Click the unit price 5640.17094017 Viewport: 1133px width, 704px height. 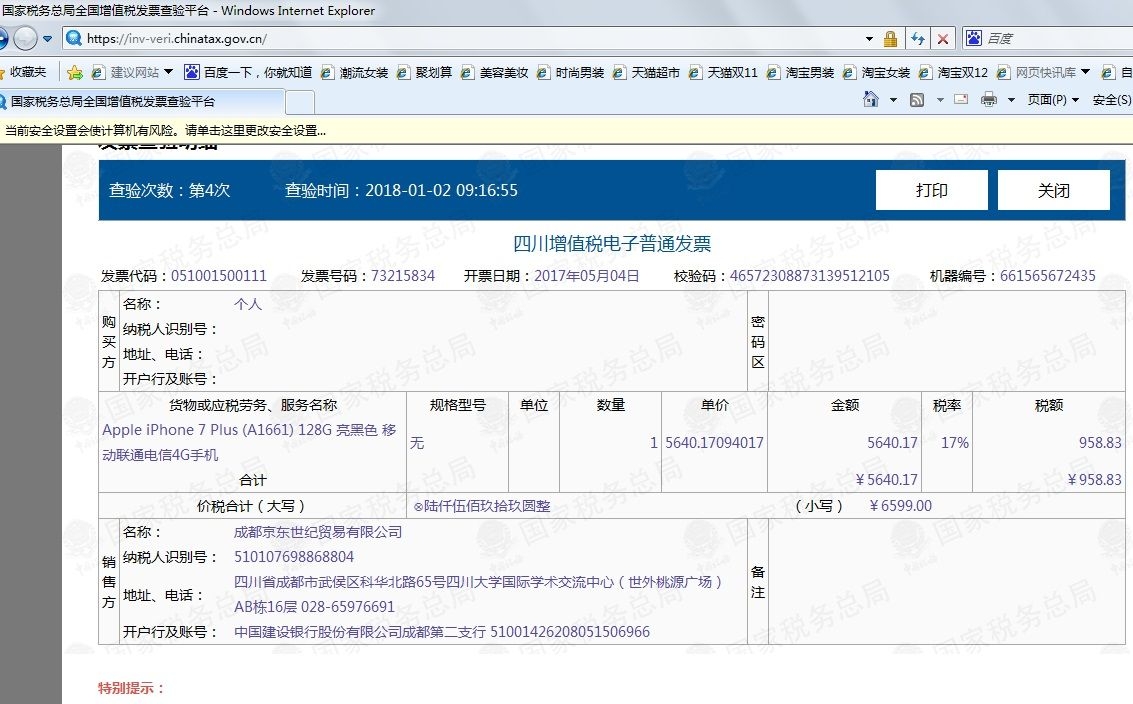(x=714, y=442)
